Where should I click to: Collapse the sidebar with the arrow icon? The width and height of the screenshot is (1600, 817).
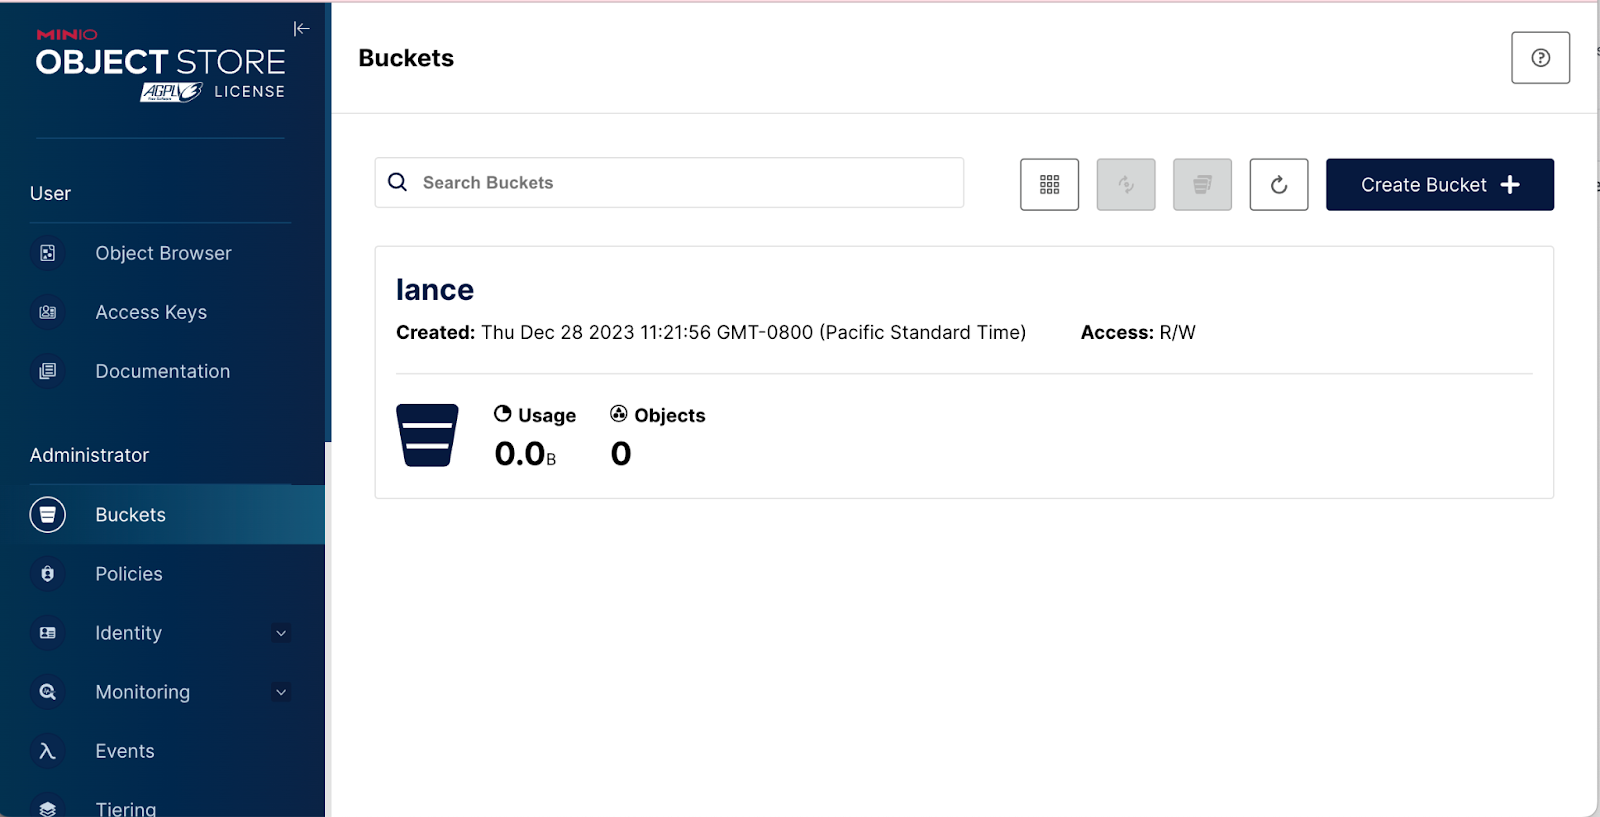pyautogui.click(x=301, y=29)
